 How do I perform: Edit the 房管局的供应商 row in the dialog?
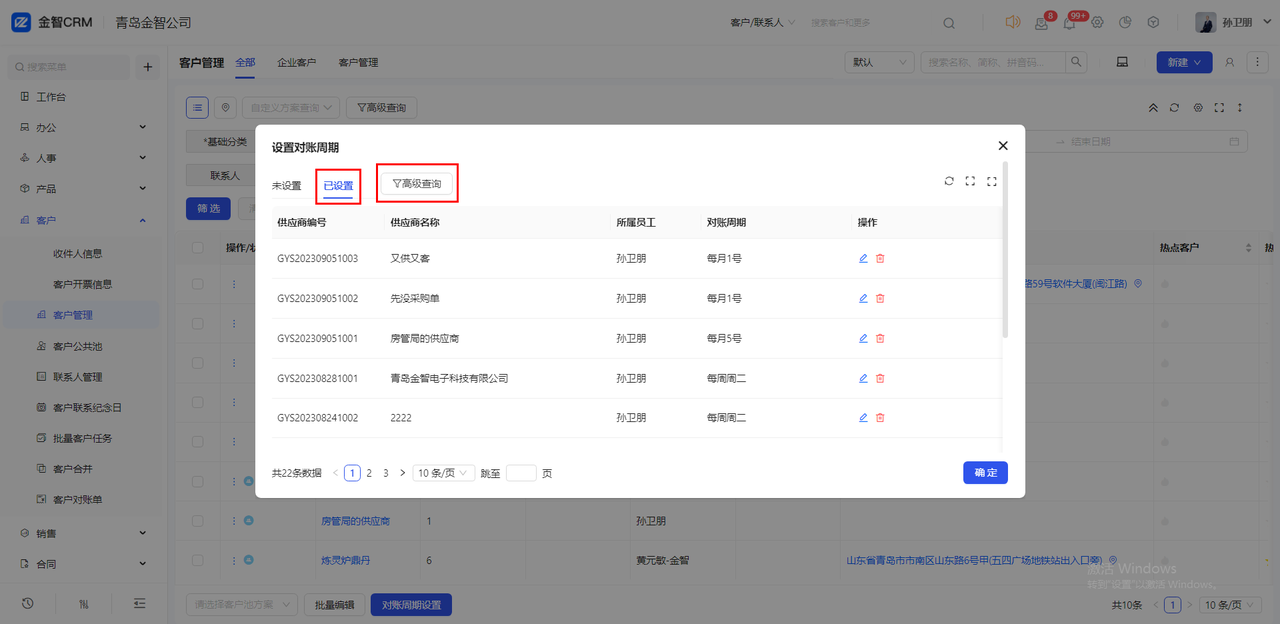(x=863, y=338)
